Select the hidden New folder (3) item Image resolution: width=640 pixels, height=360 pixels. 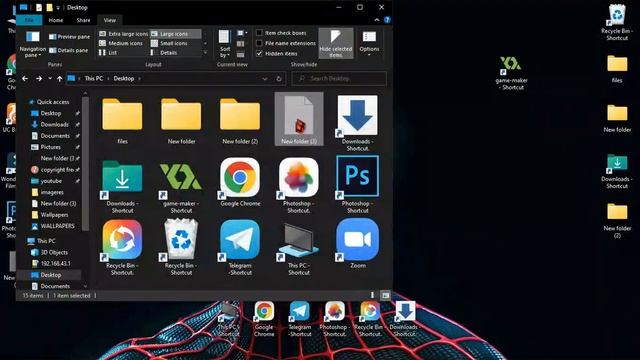[299, 119]
